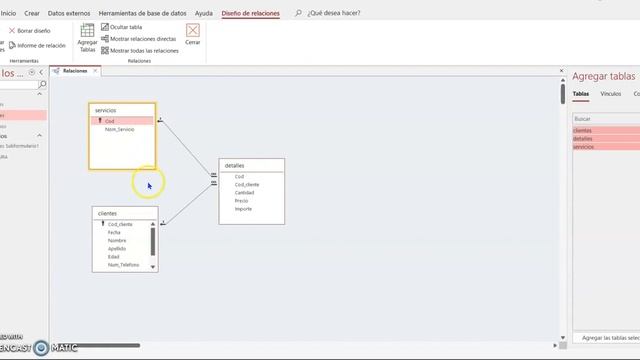Open the Inicio ribbon tab

(8, 13)
